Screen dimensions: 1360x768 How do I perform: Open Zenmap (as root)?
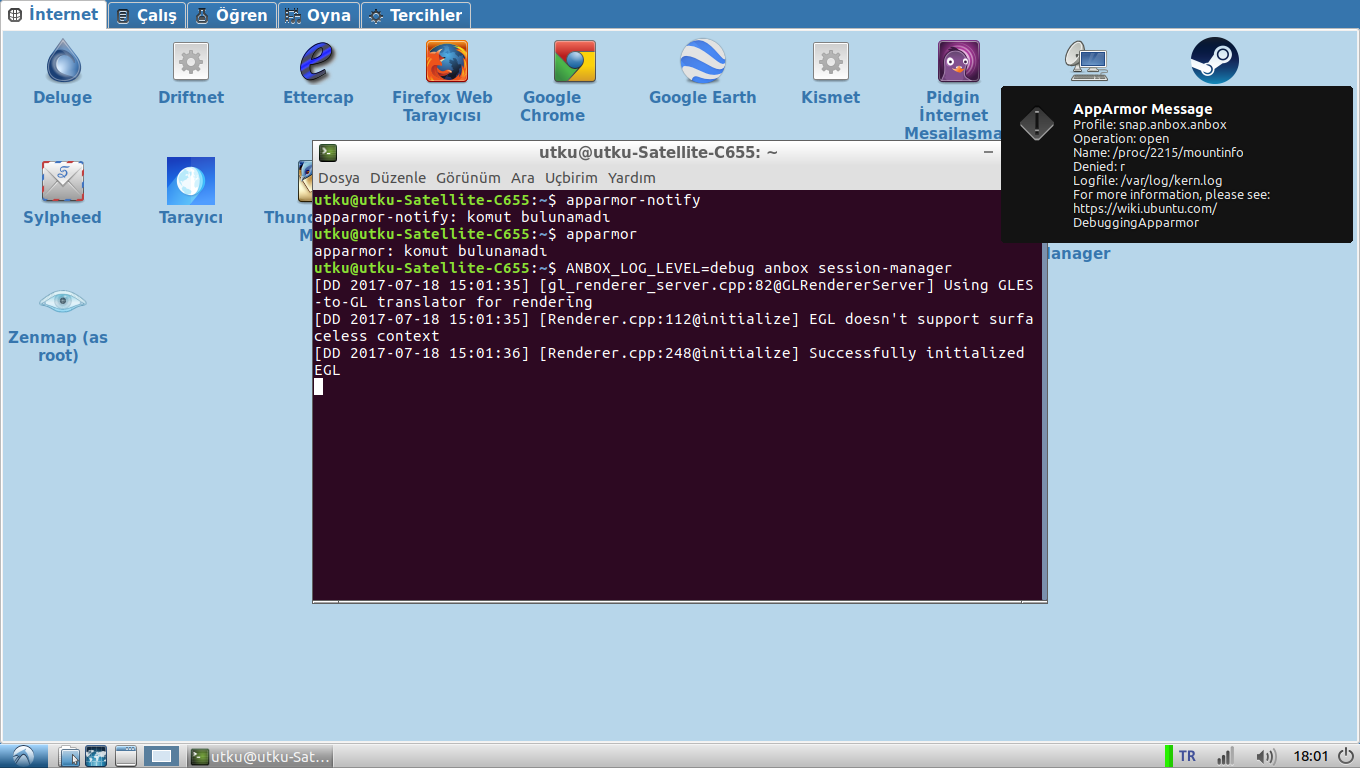61,302
